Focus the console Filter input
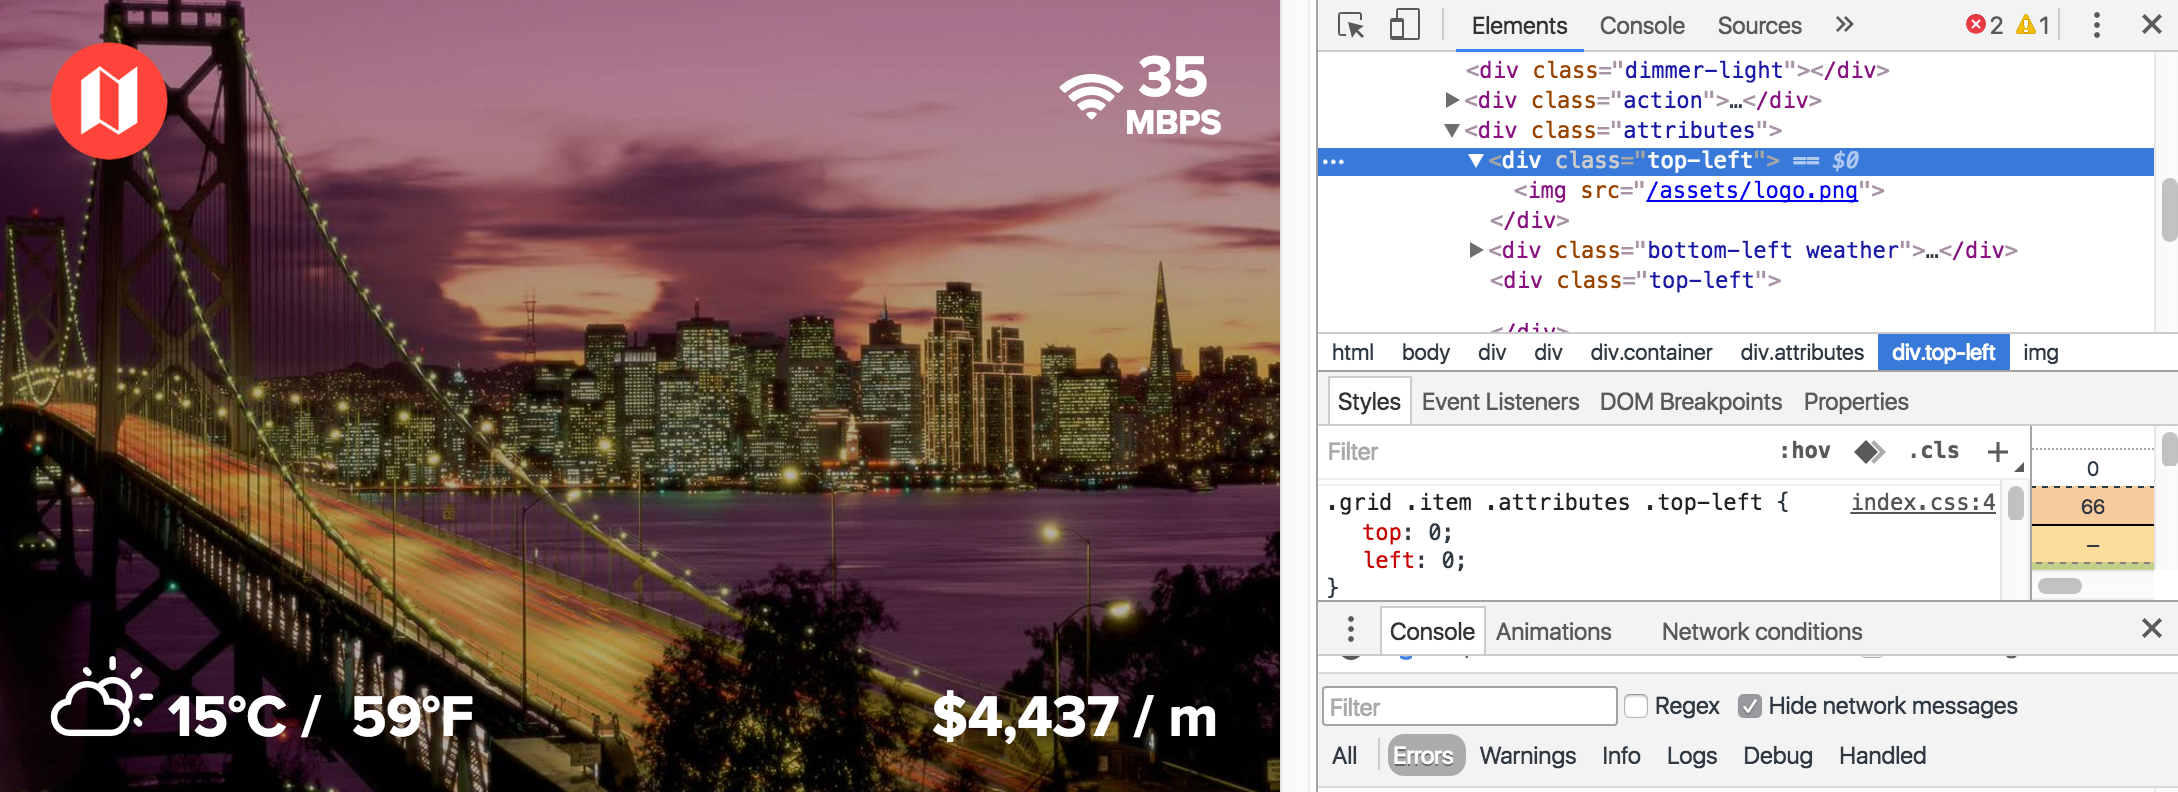Image resolution: width=2178 pixels, height=792 pixels. pyautogui.click(x=1469, y=707)
